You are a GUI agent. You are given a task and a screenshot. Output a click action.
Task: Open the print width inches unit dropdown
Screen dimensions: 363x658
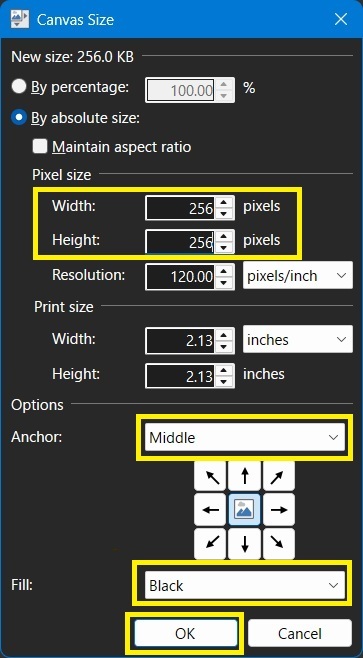coord(298,339)
